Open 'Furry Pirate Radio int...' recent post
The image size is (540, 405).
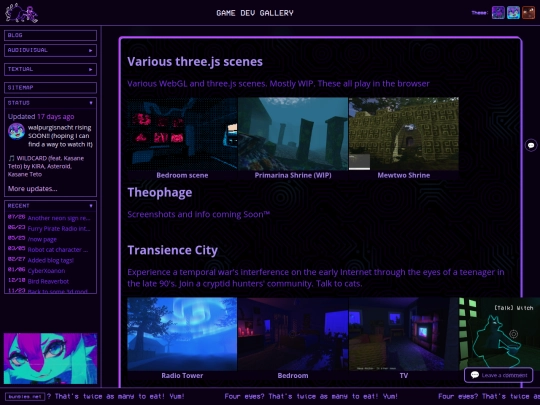tap(59, 229)
